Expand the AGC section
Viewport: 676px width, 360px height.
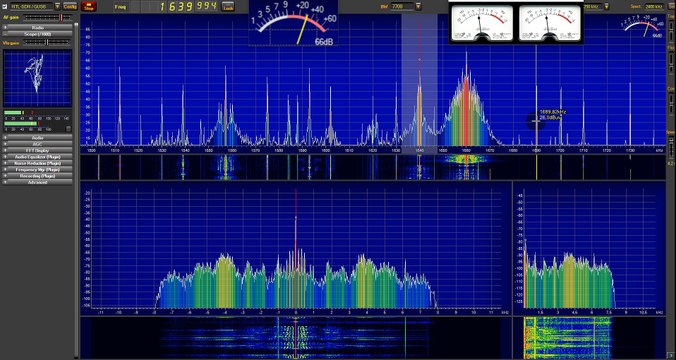coord(38,144)
